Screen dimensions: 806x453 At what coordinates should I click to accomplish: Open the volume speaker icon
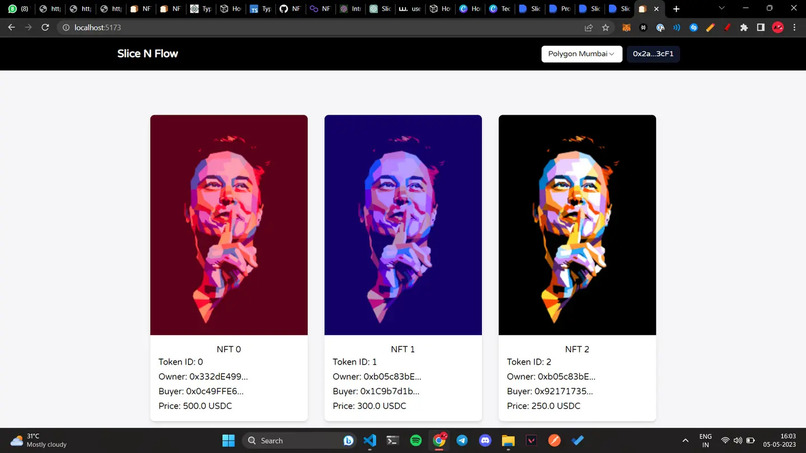pos(738,441)
